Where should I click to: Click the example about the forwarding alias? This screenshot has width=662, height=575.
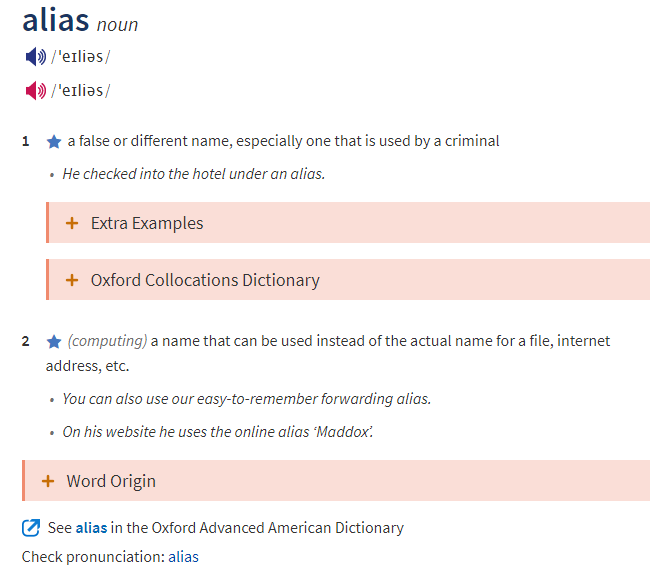(246, 399)
